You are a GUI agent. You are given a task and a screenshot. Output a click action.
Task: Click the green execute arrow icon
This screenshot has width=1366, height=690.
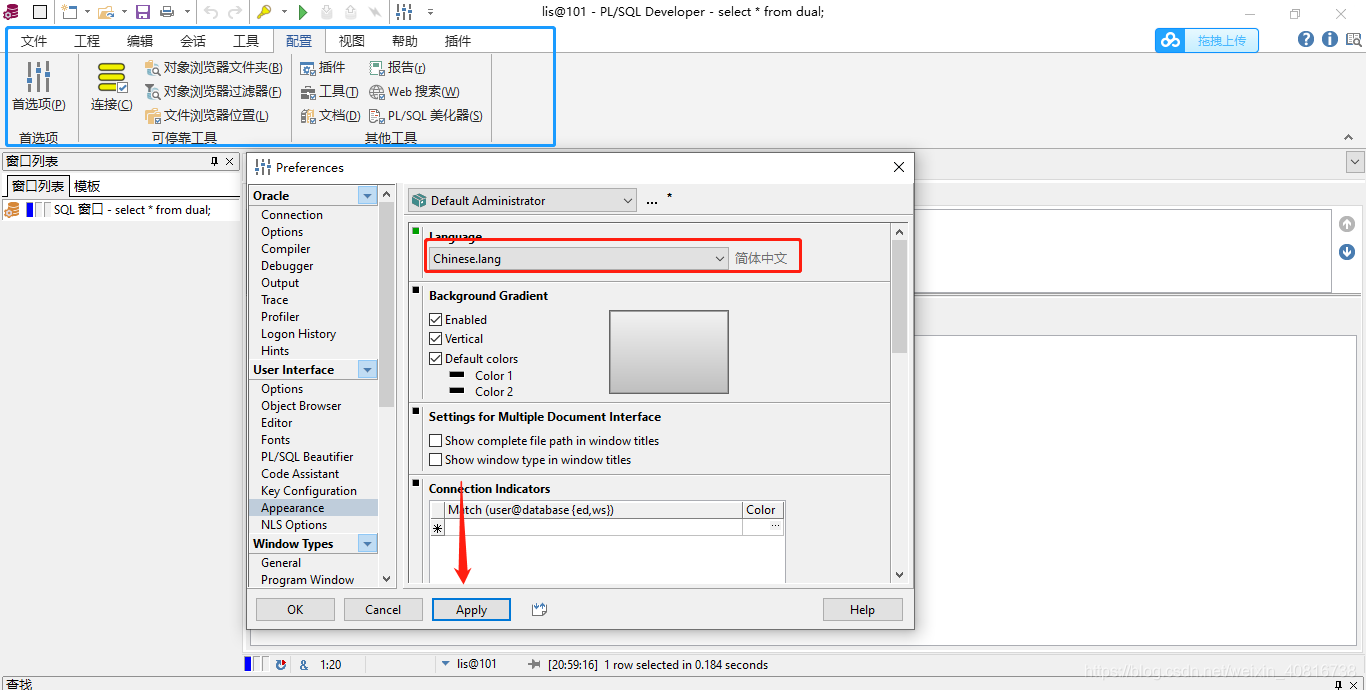pyautogui.click(x=303, y=12)
